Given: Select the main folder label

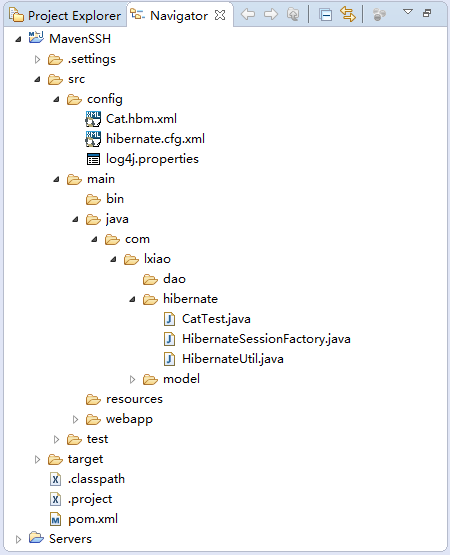Looking at the screenshot, I should (101, 179).
